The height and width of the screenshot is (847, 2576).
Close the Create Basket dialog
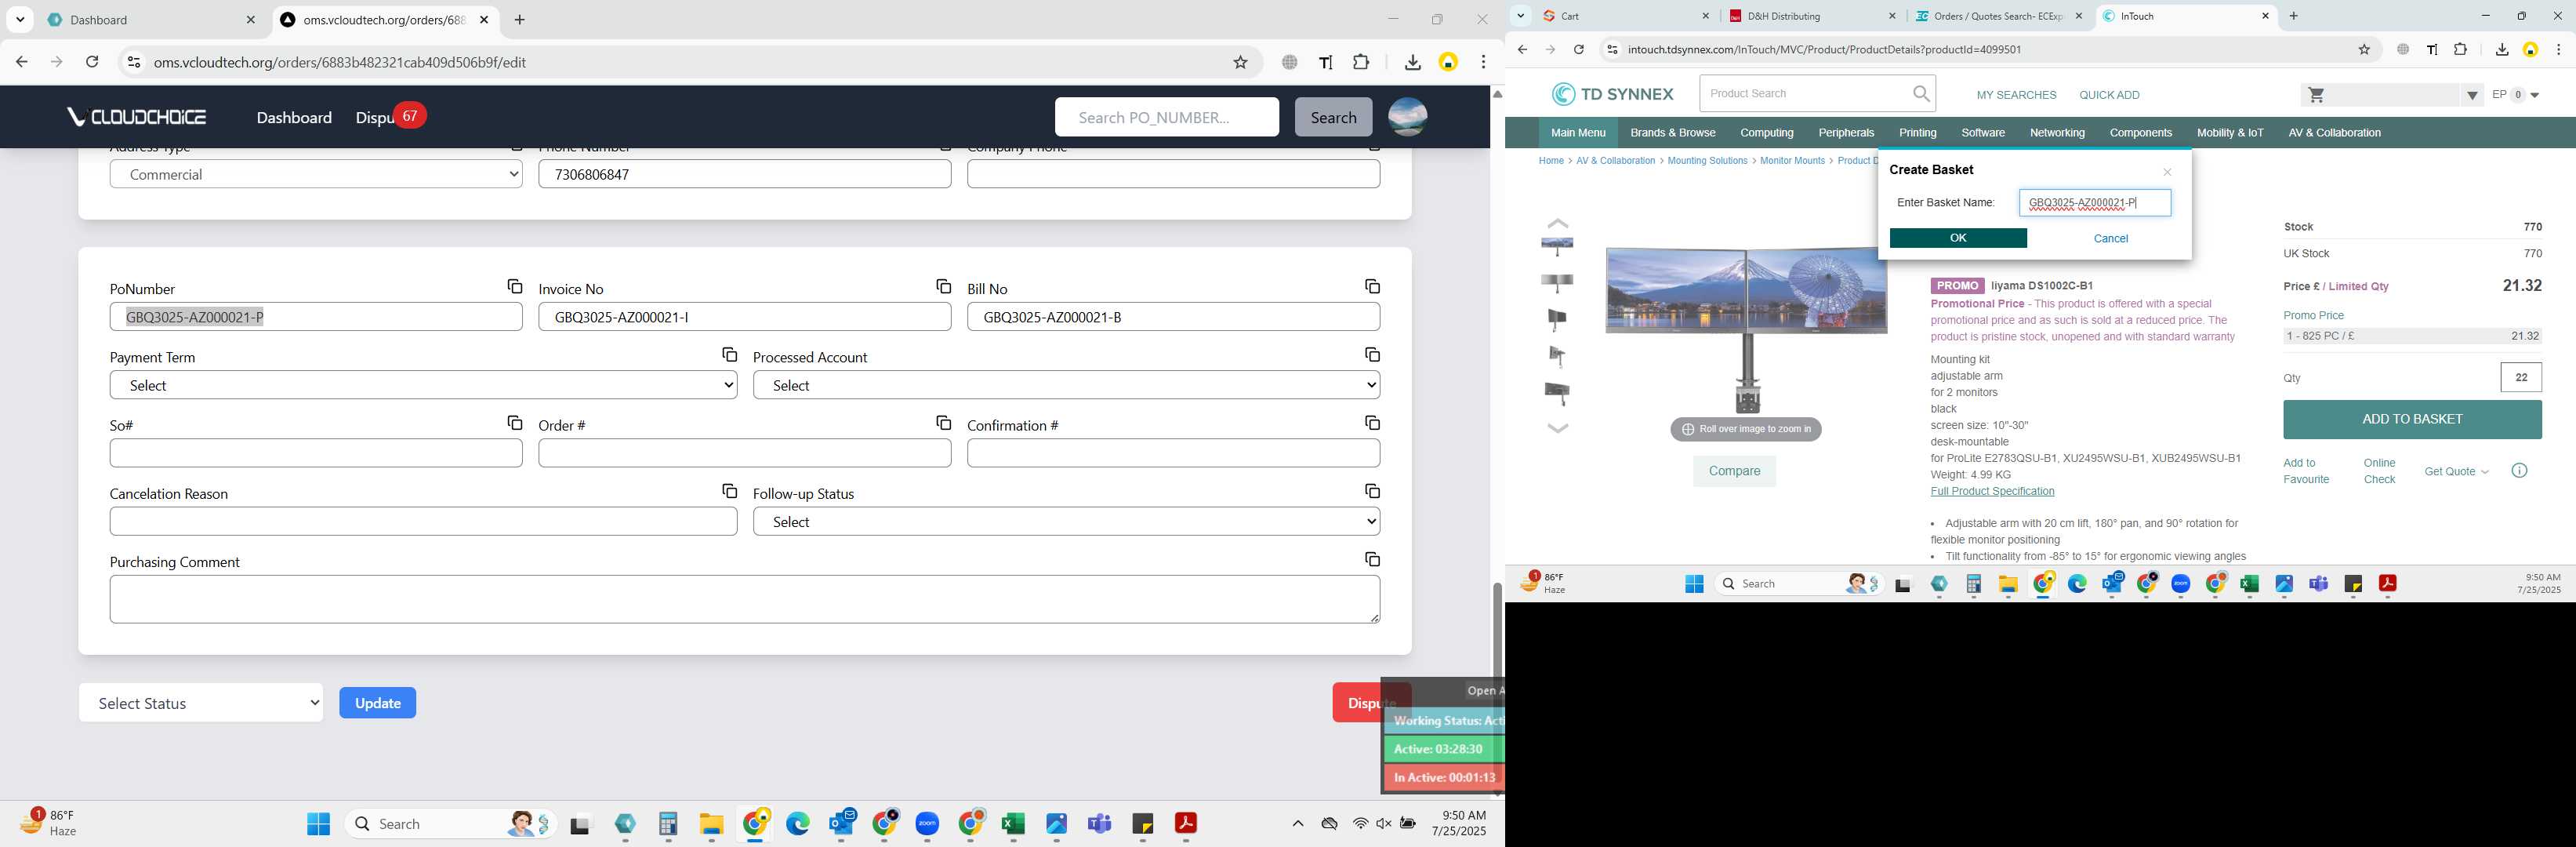coord(2167,172)
